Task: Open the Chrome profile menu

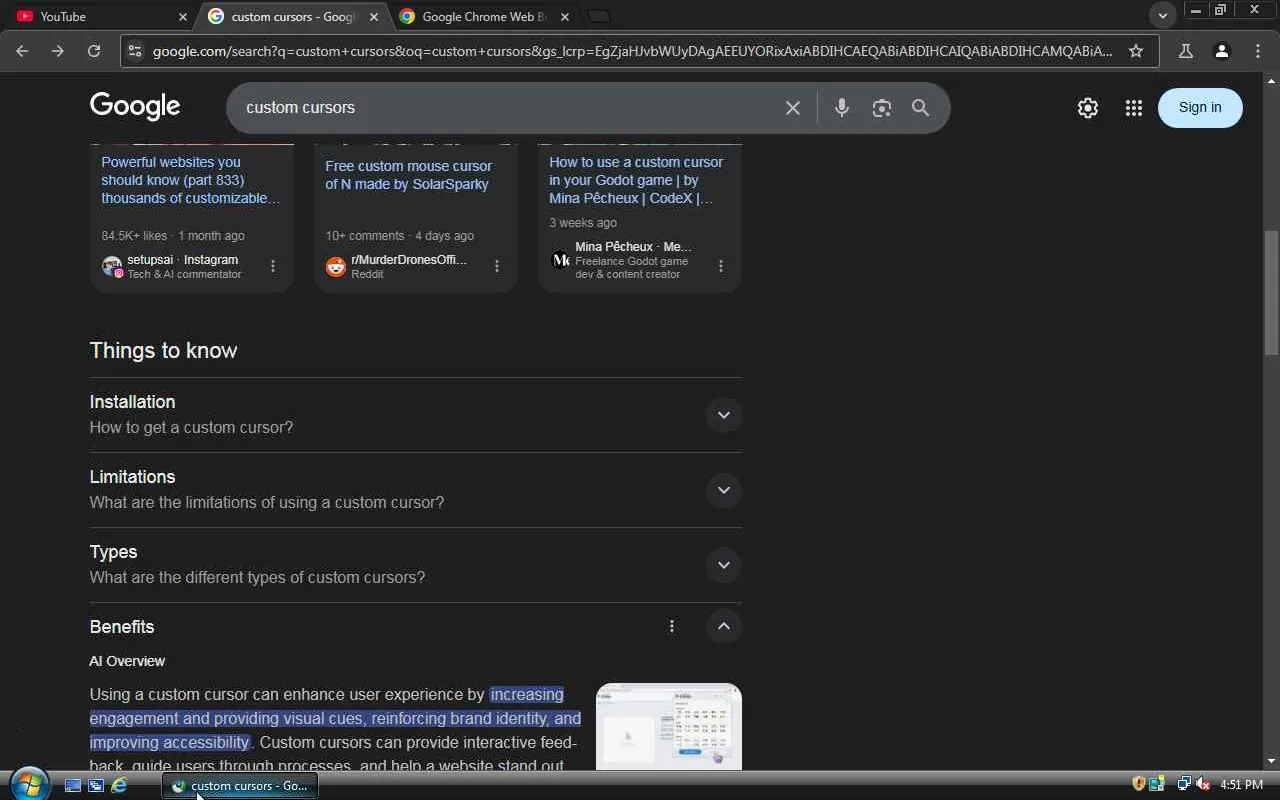Action: (1221, 51)
